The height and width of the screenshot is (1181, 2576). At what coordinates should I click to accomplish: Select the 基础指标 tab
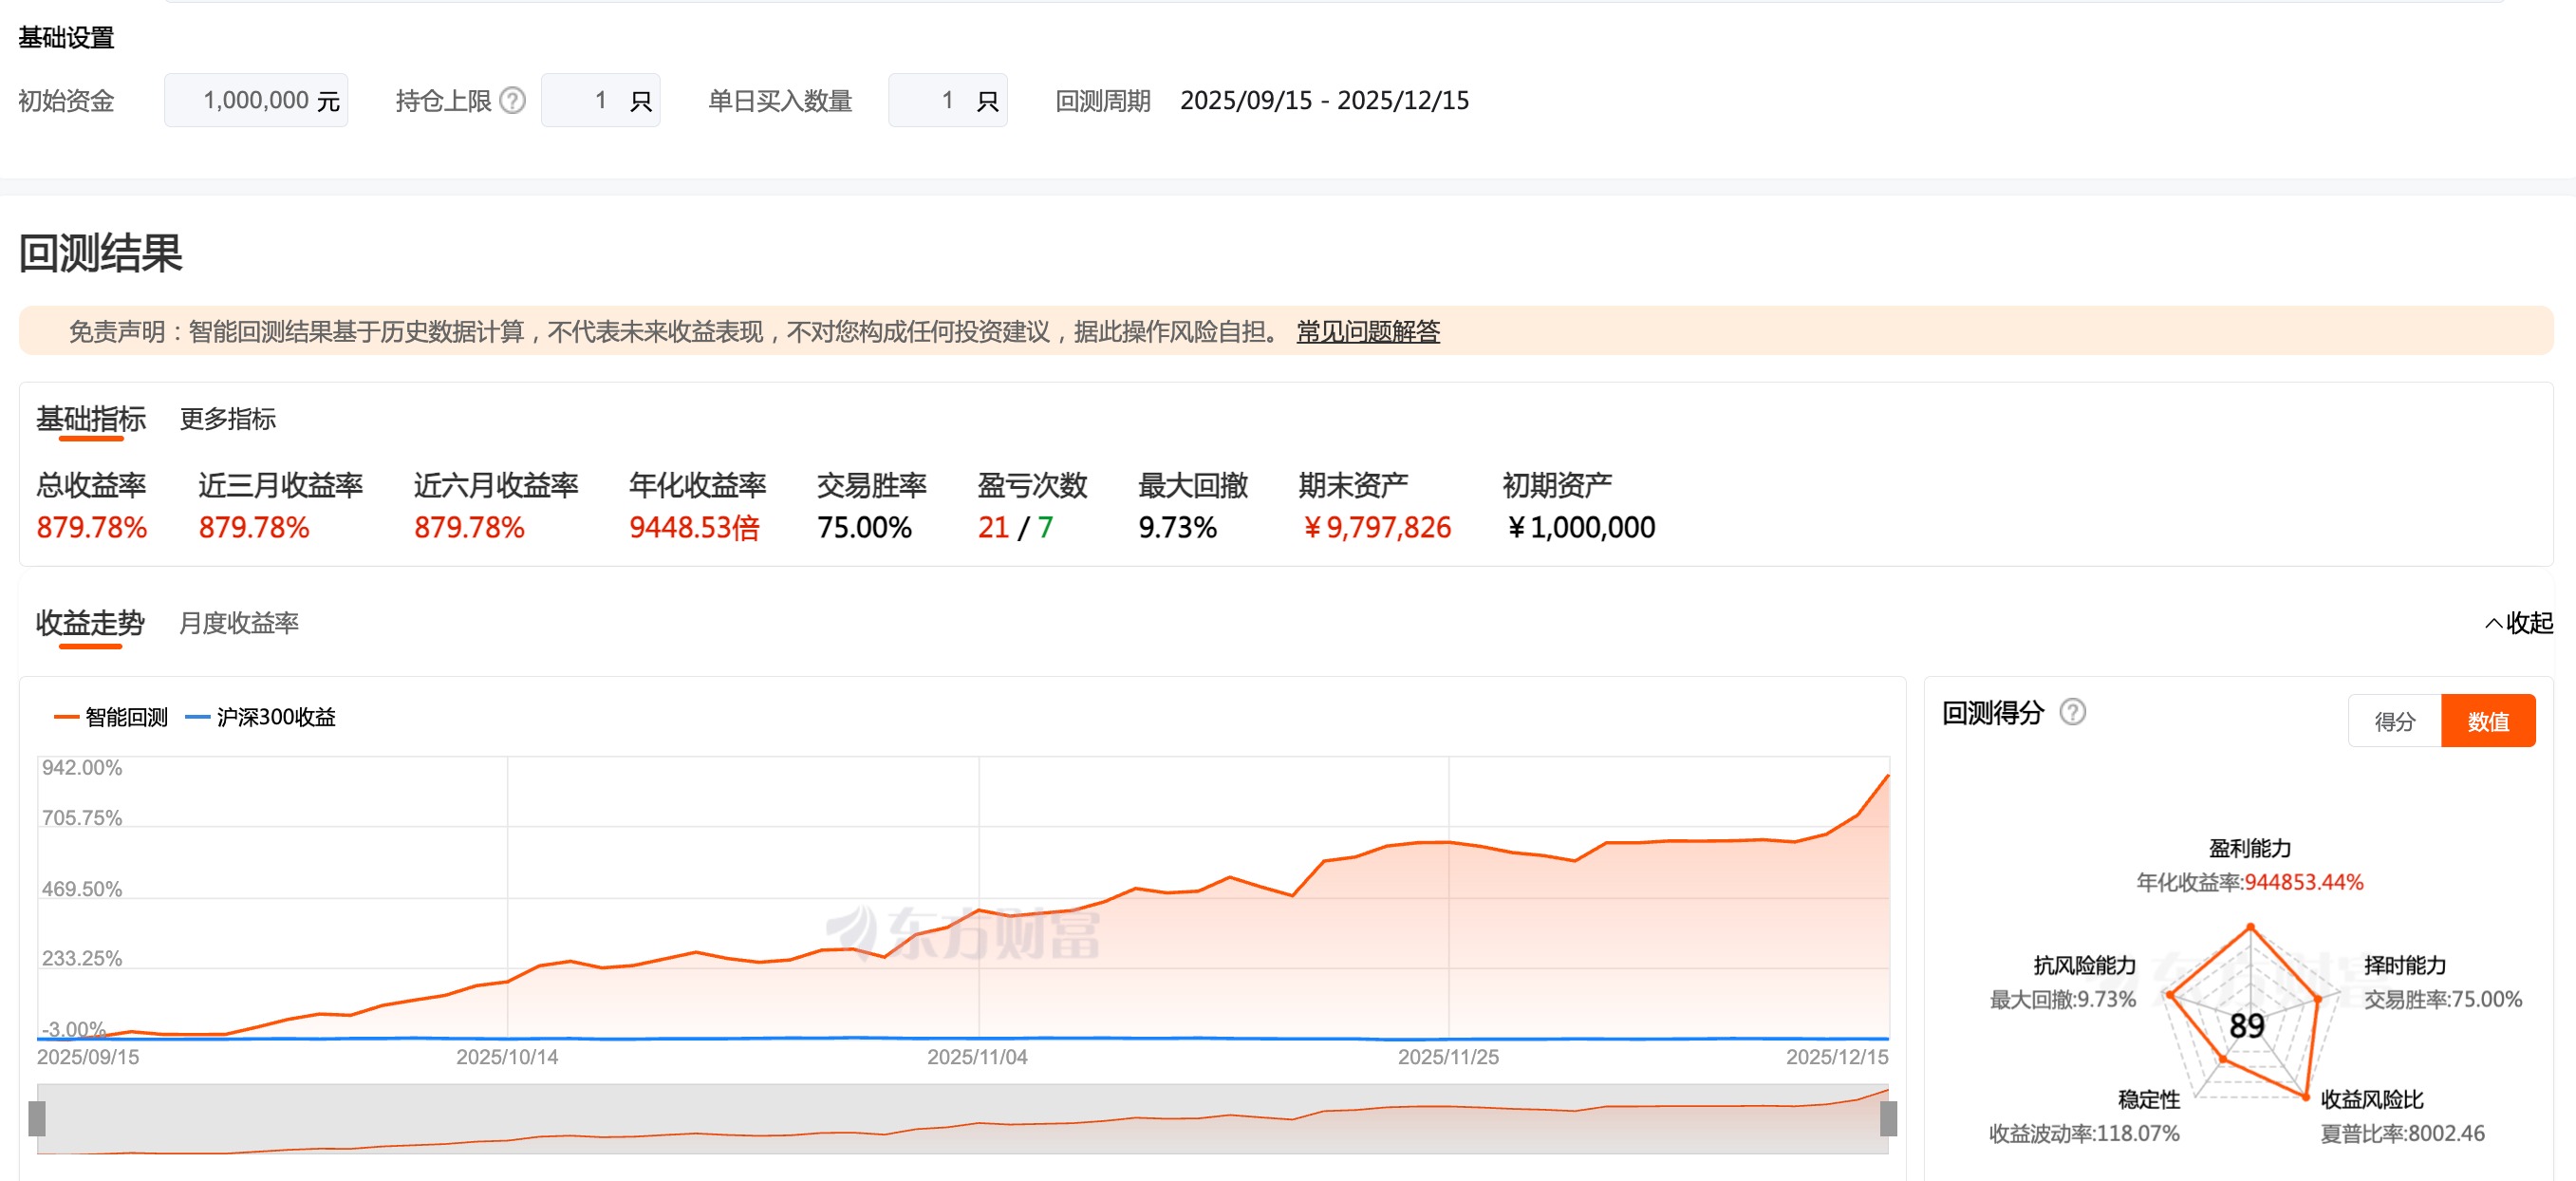click(91, 419)
